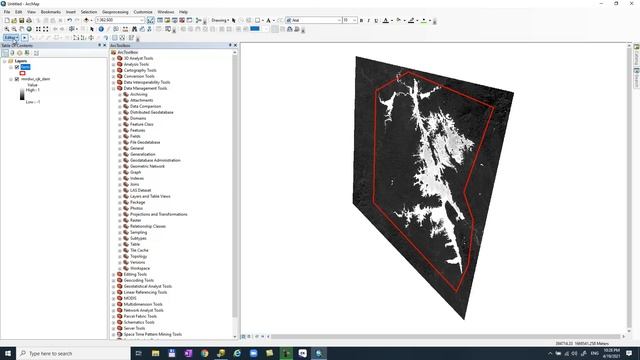Image resolution: width=640 pixels, height=360 pixels.
Task: Open the Selection menu
Action: point(89,12)
